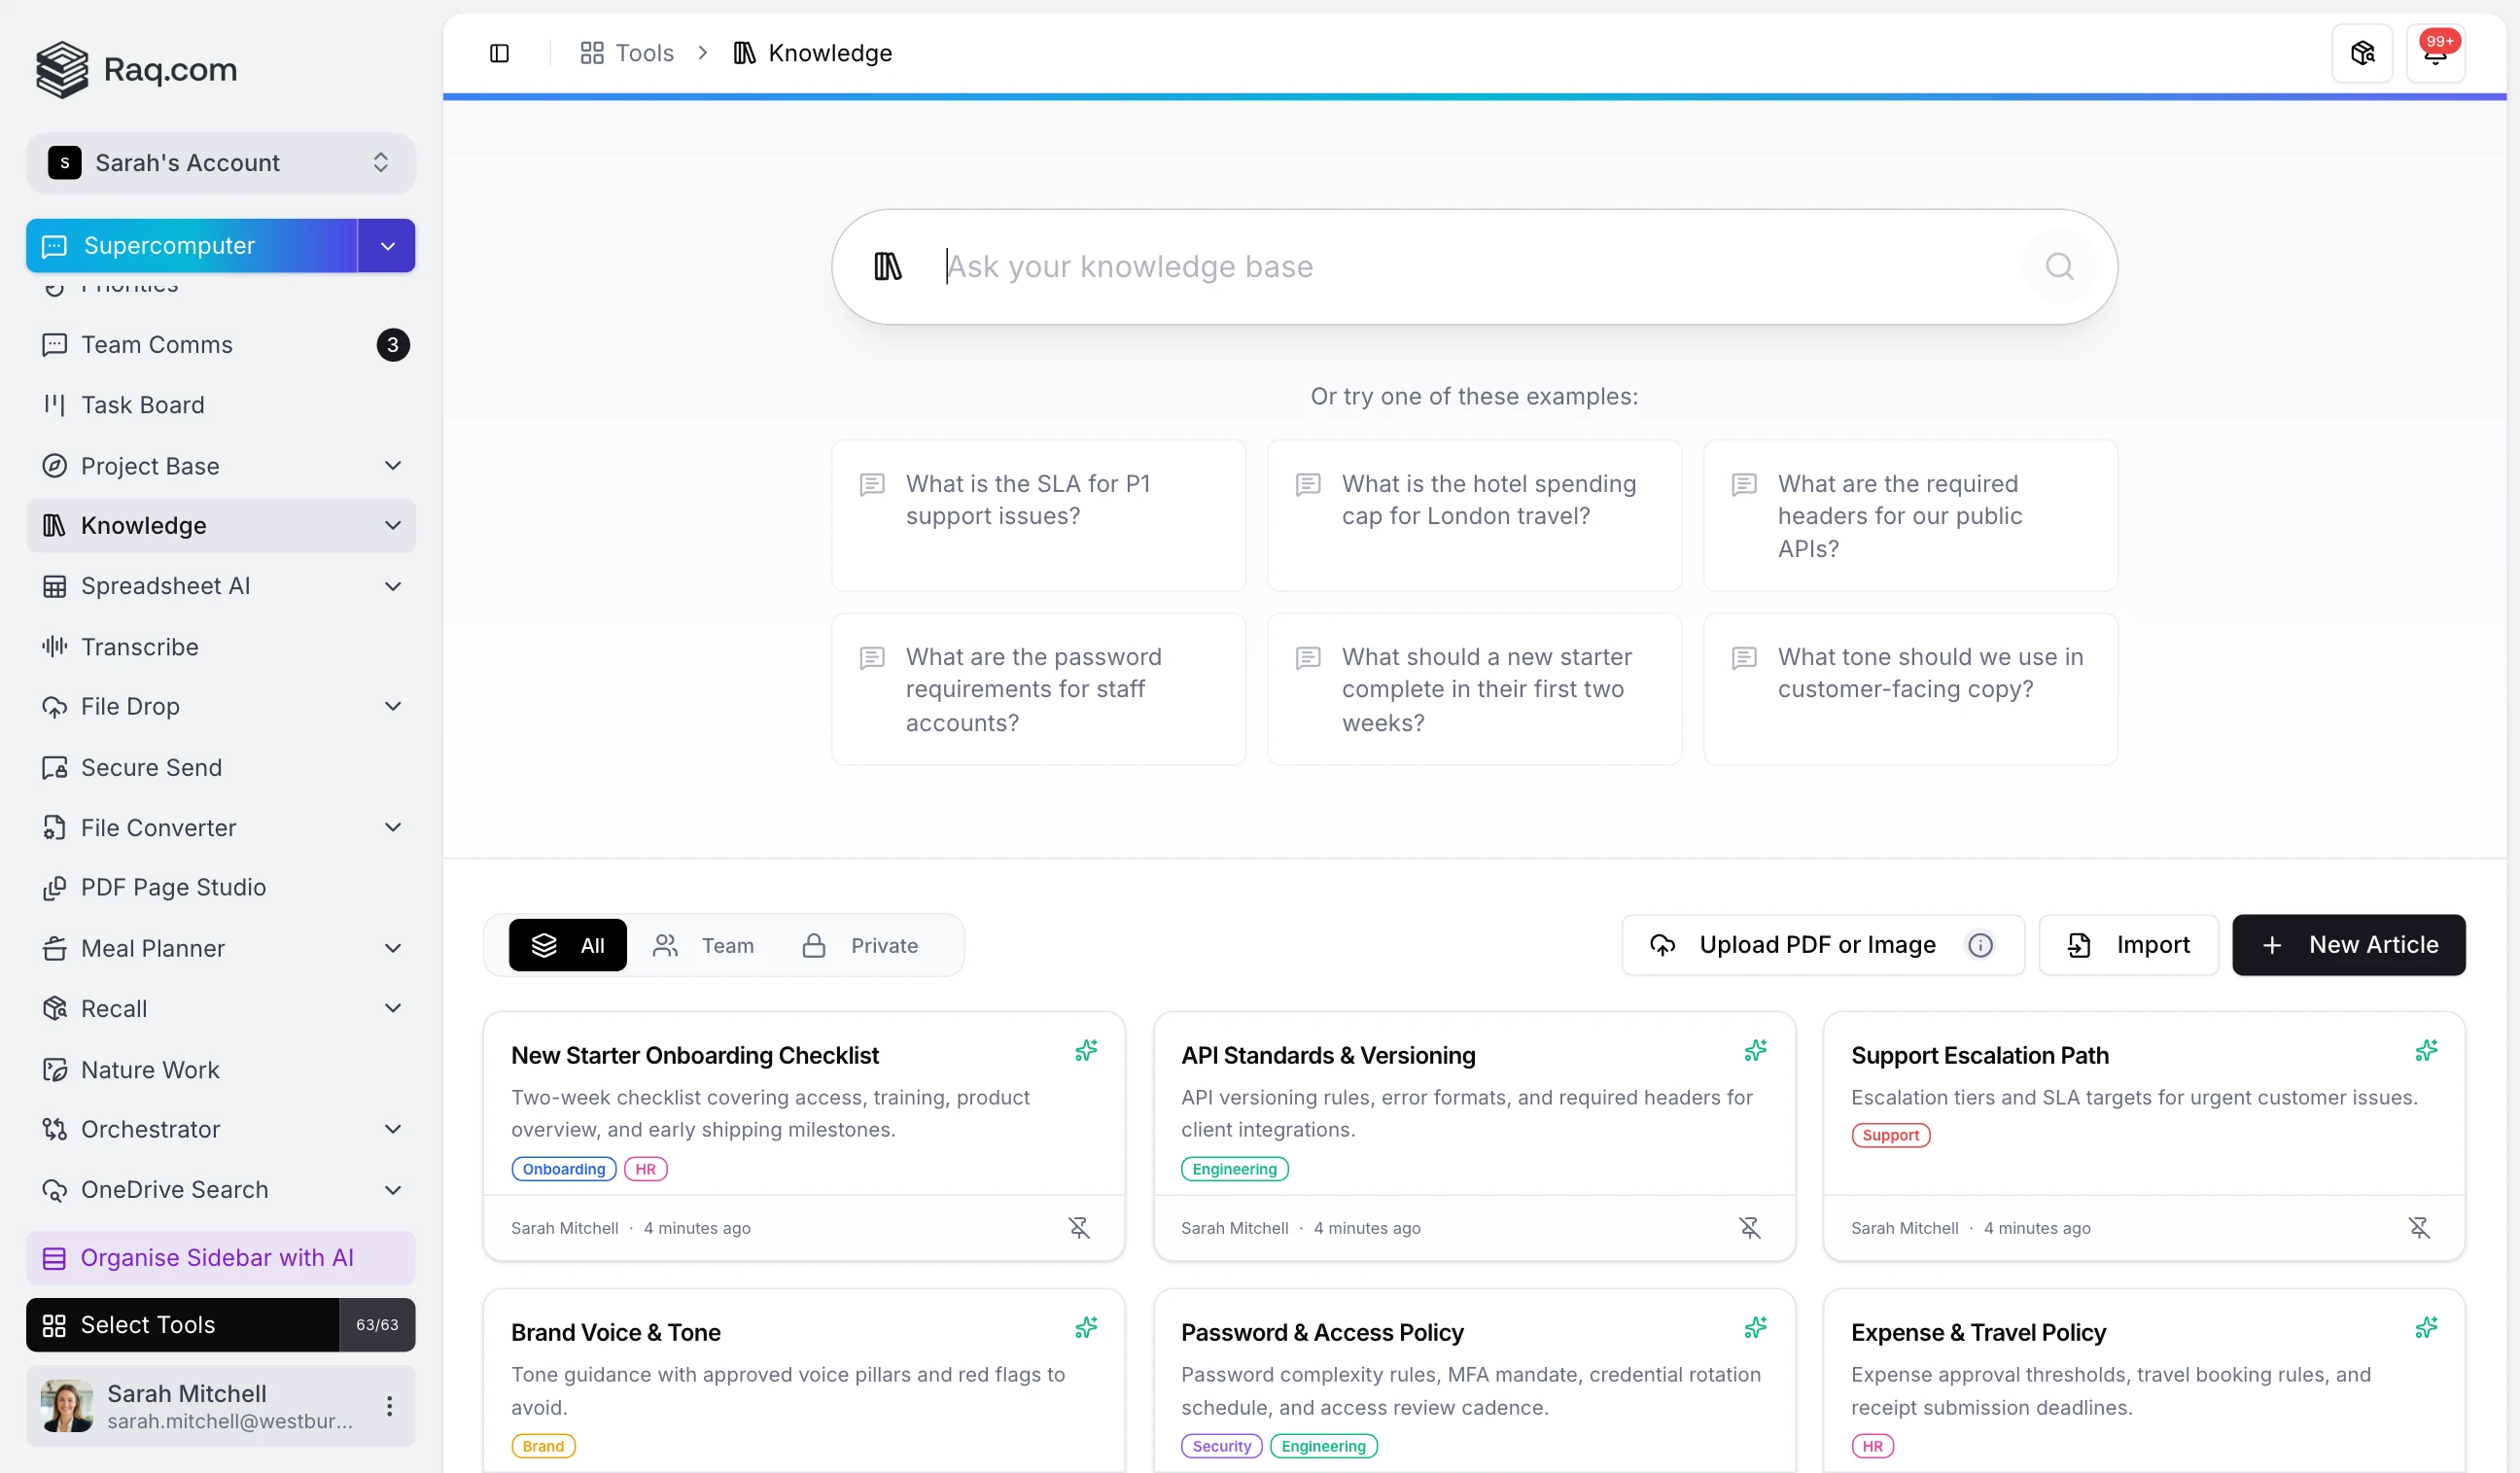Screen dimensions: 2520x1473
Task: Click the Supercomputer button
Action: pyautogui.click(x=191, y=246)
